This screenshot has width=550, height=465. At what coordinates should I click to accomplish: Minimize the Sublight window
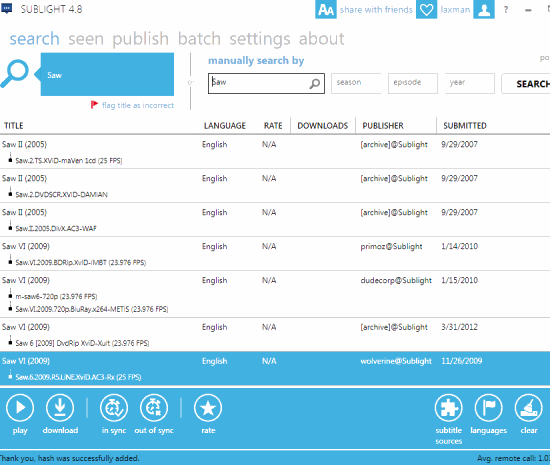(528, 10)
